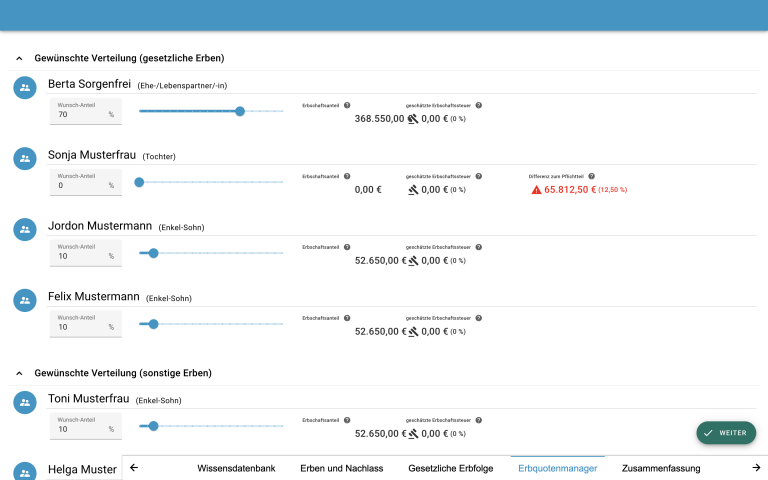Open geschätzte Erbschaftssteuer help icon for Berta

(478, 105)
